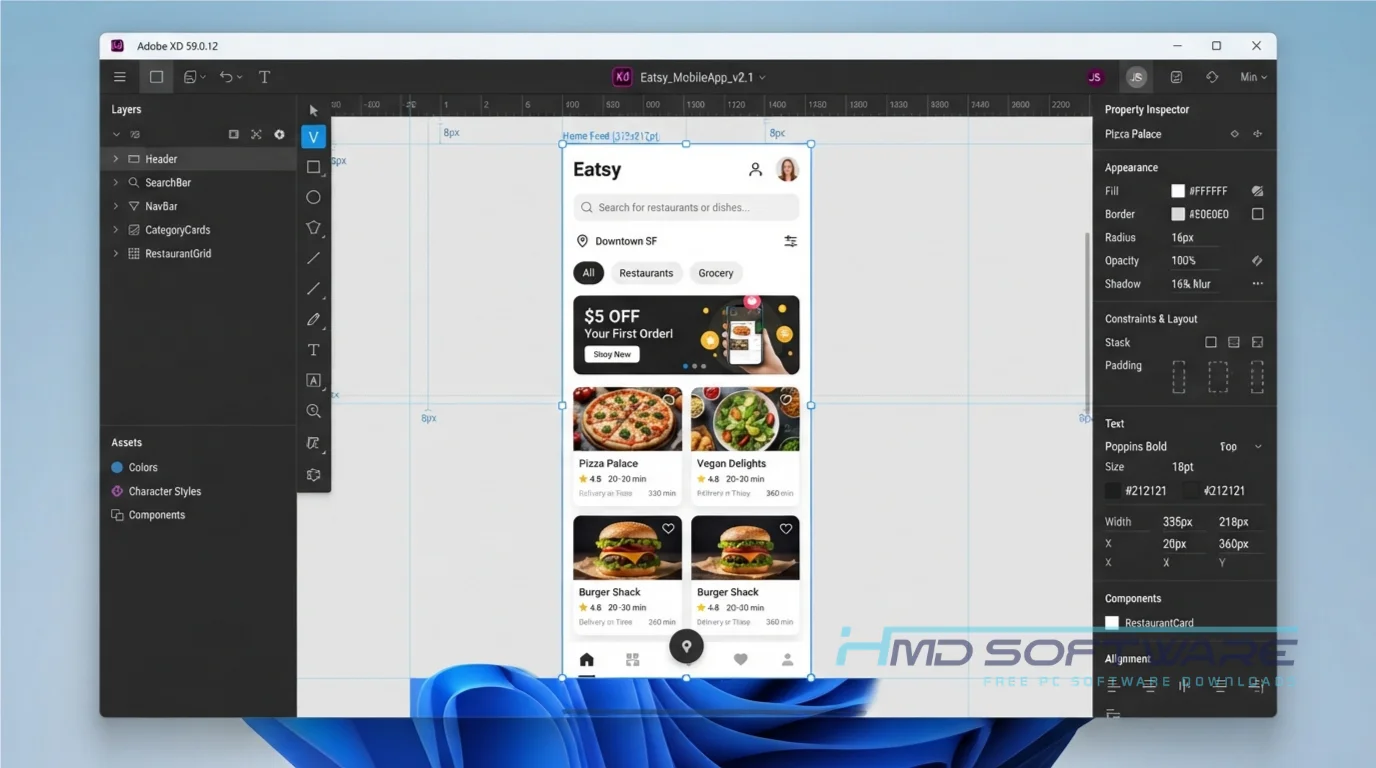Toggle favorite heart on Pizza Palace card
1376x768 pixels.
tap(669, 400)
